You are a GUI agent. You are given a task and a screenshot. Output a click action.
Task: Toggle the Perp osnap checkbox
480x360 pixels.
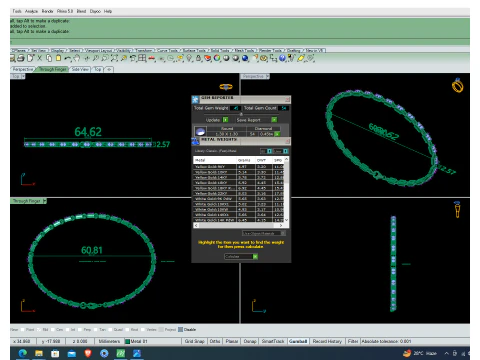pos(80,330)
